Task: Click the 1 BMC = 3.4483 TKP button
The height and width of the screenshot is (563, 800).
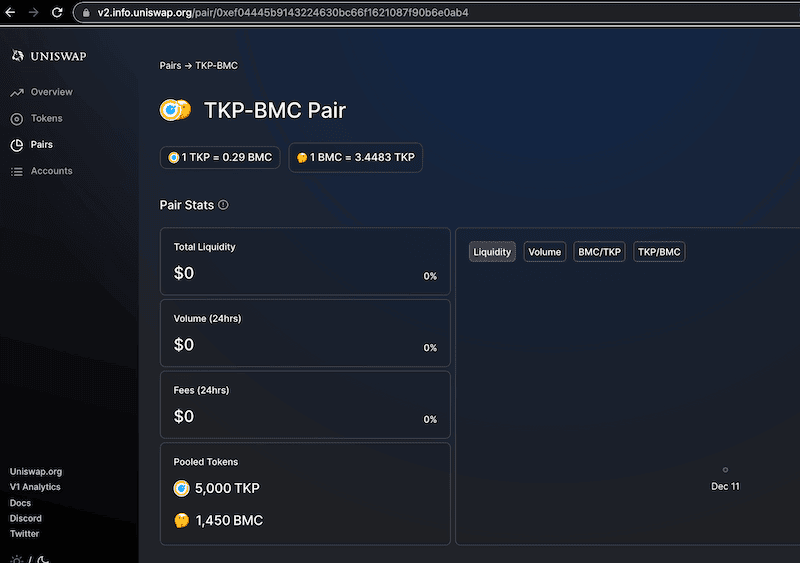Action: (356, 157)
